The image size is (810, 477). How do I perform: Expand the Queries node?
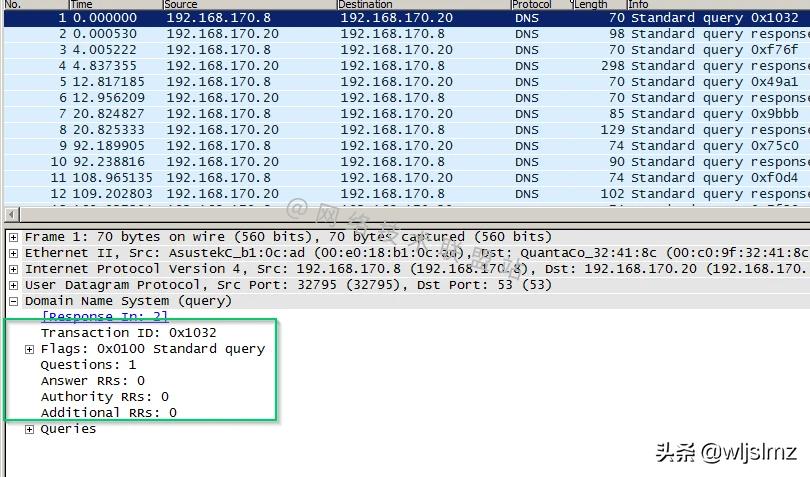(x=29, y=429)
